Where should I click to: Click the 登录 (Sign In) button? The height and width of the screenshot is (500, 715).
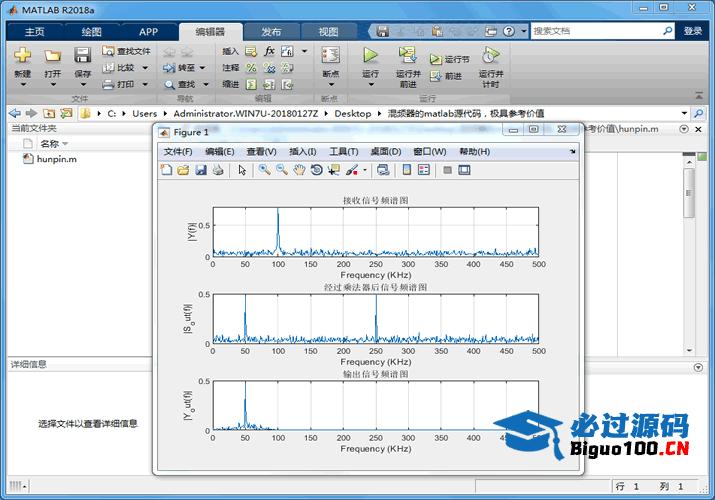point(693,31)
